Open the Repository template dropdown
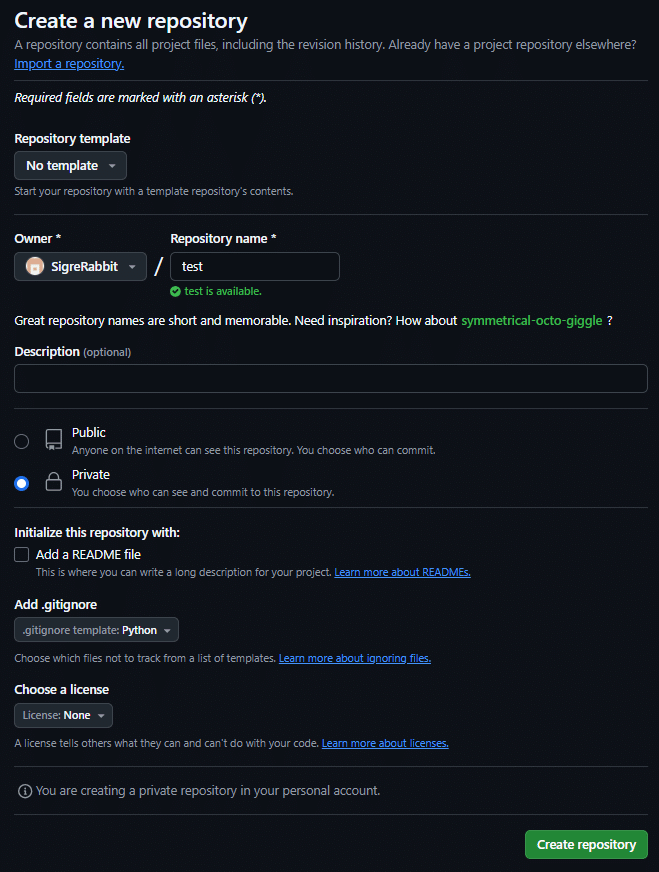The image size is (659, 872). (70, 165)
